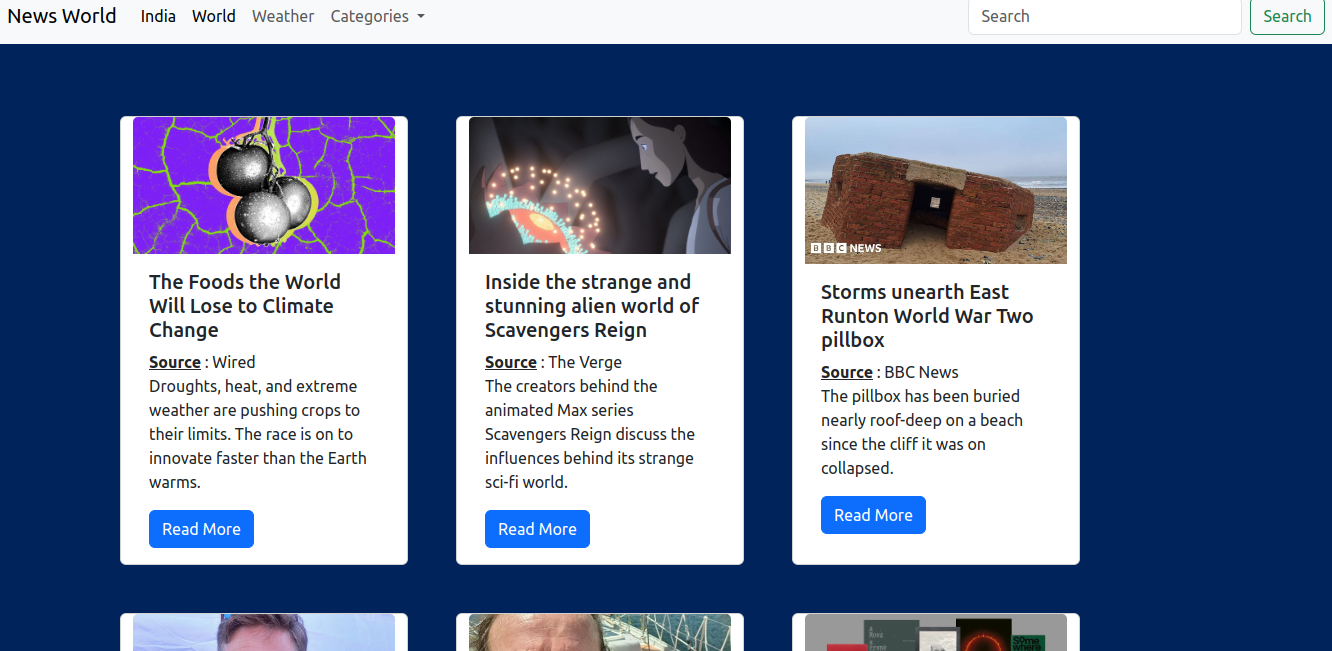The image size is (1332, 651).
Task: Read More on East Runton pillbox story
Action: [x=873, y=515]
